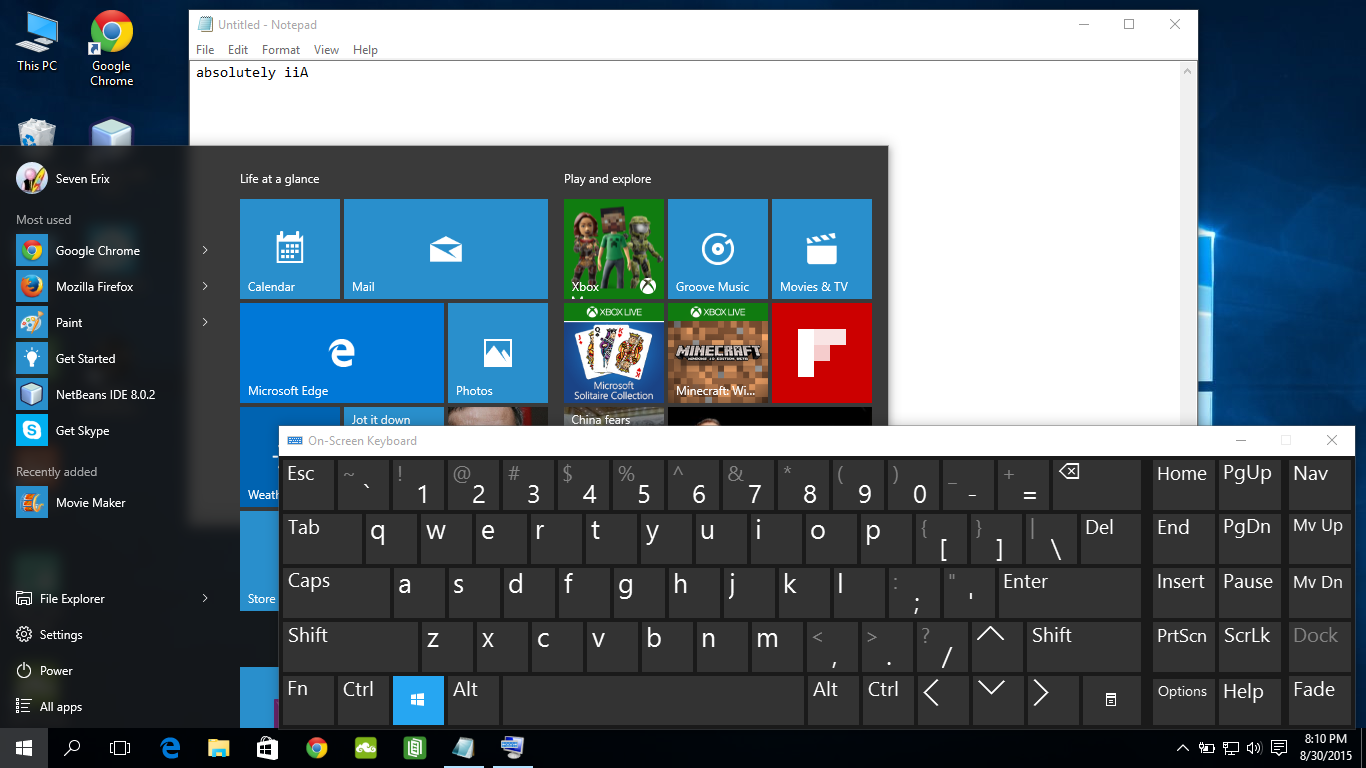1366x768 pixels.
Task: Launch Groove Music from the Start menu
Action: (716, 248)
